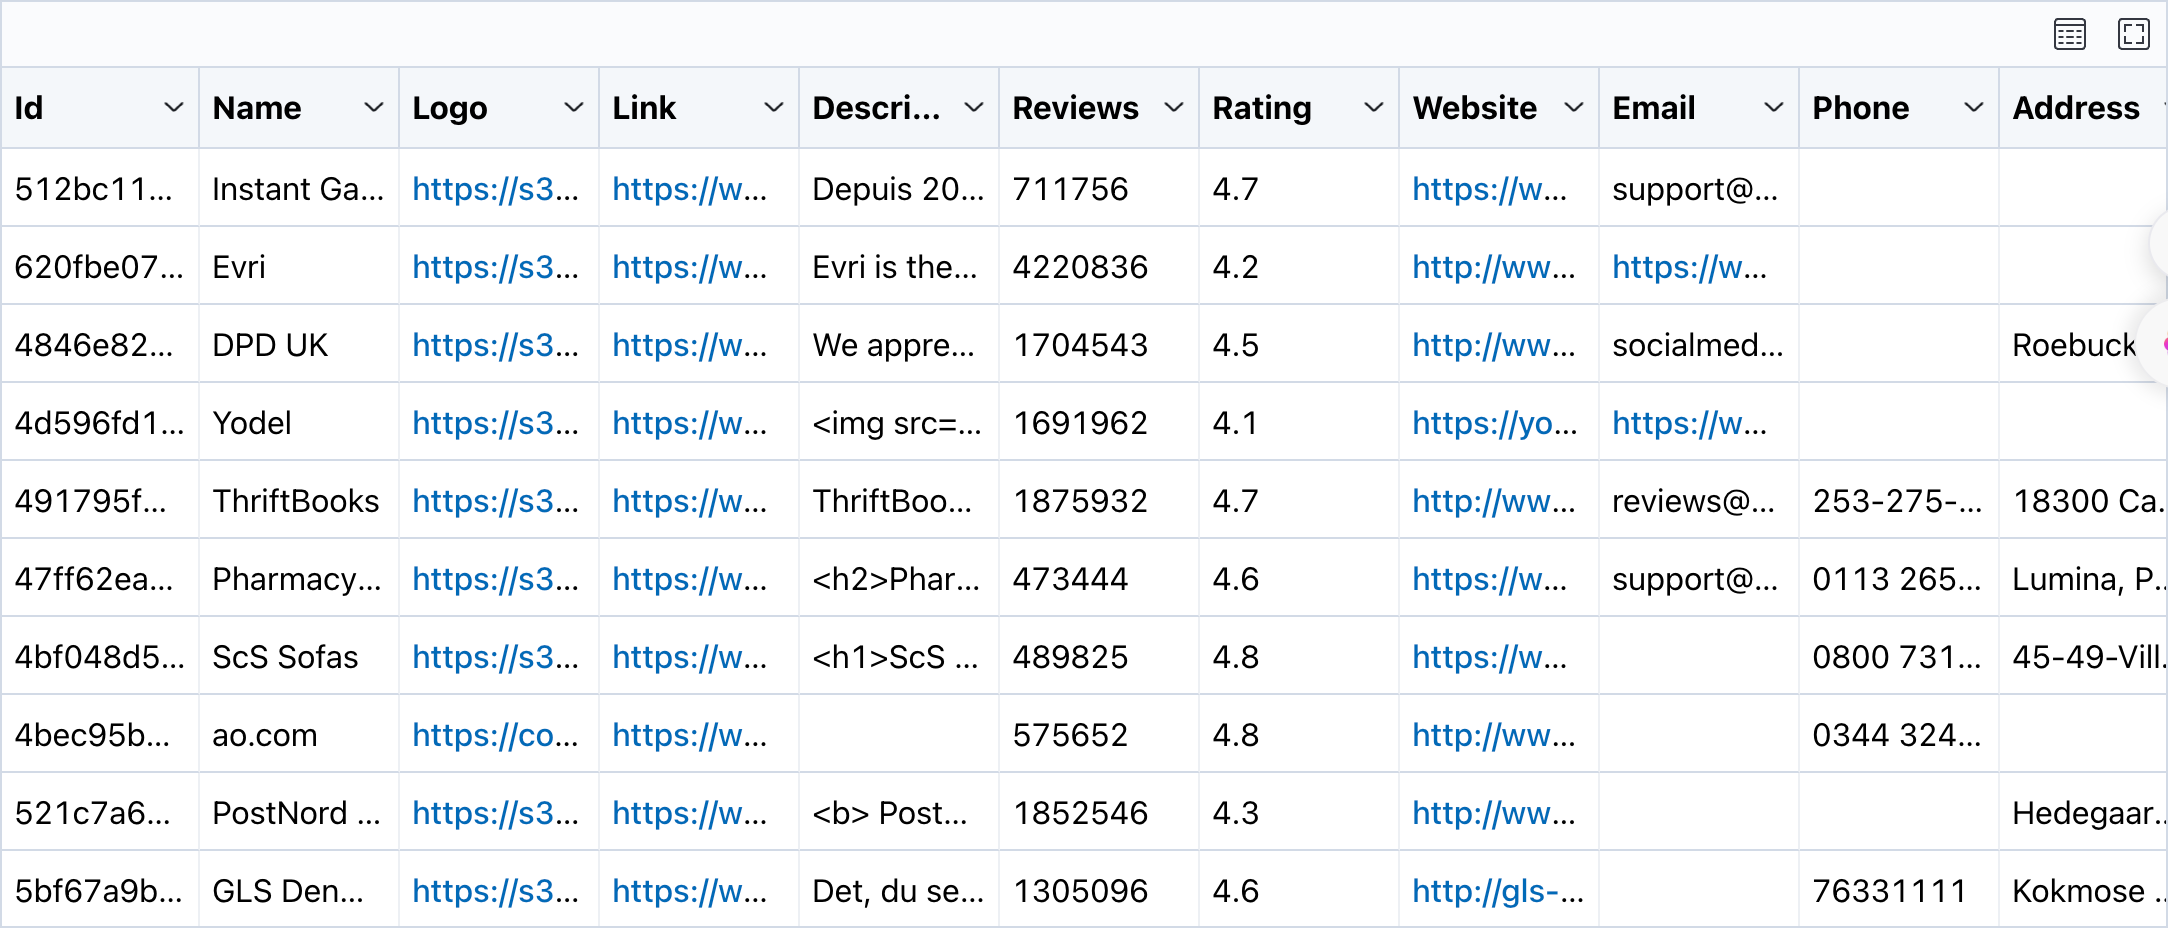The width and height of the screenshot is (2168, 928).
Task: Open the GLS Denmark website link
Action: click(1497, 891)
